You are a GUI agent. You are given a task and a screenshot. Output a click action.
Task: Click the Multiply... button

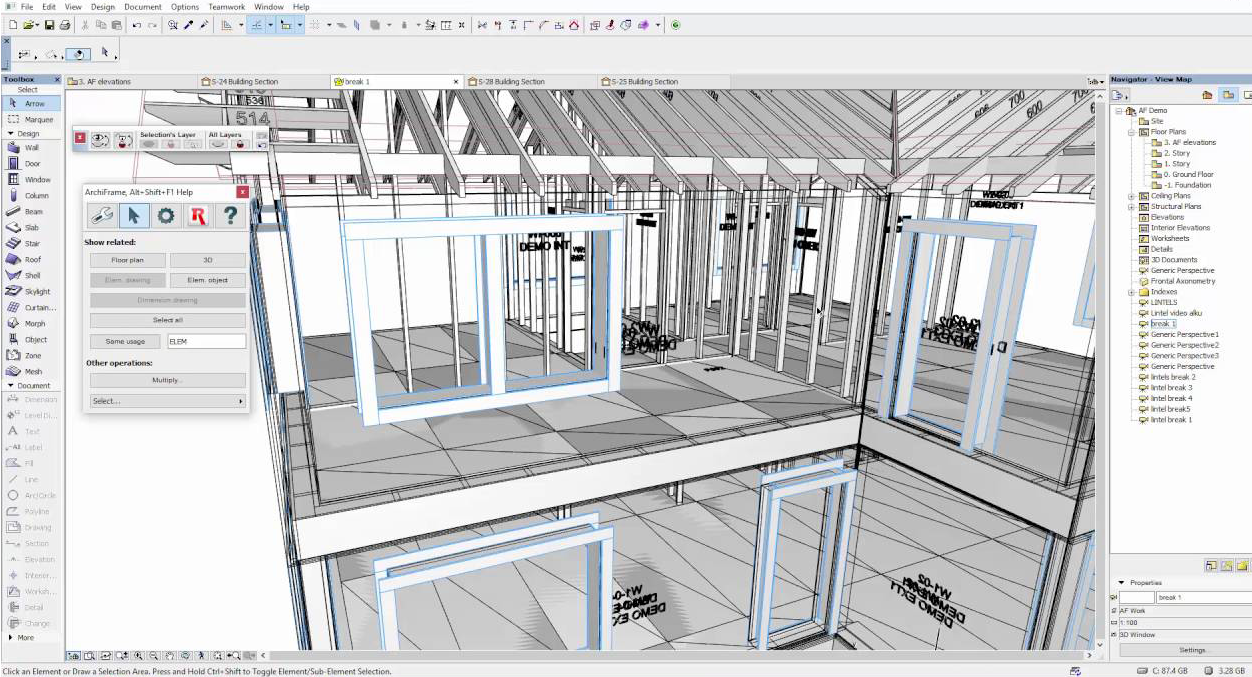click(167, 380)
